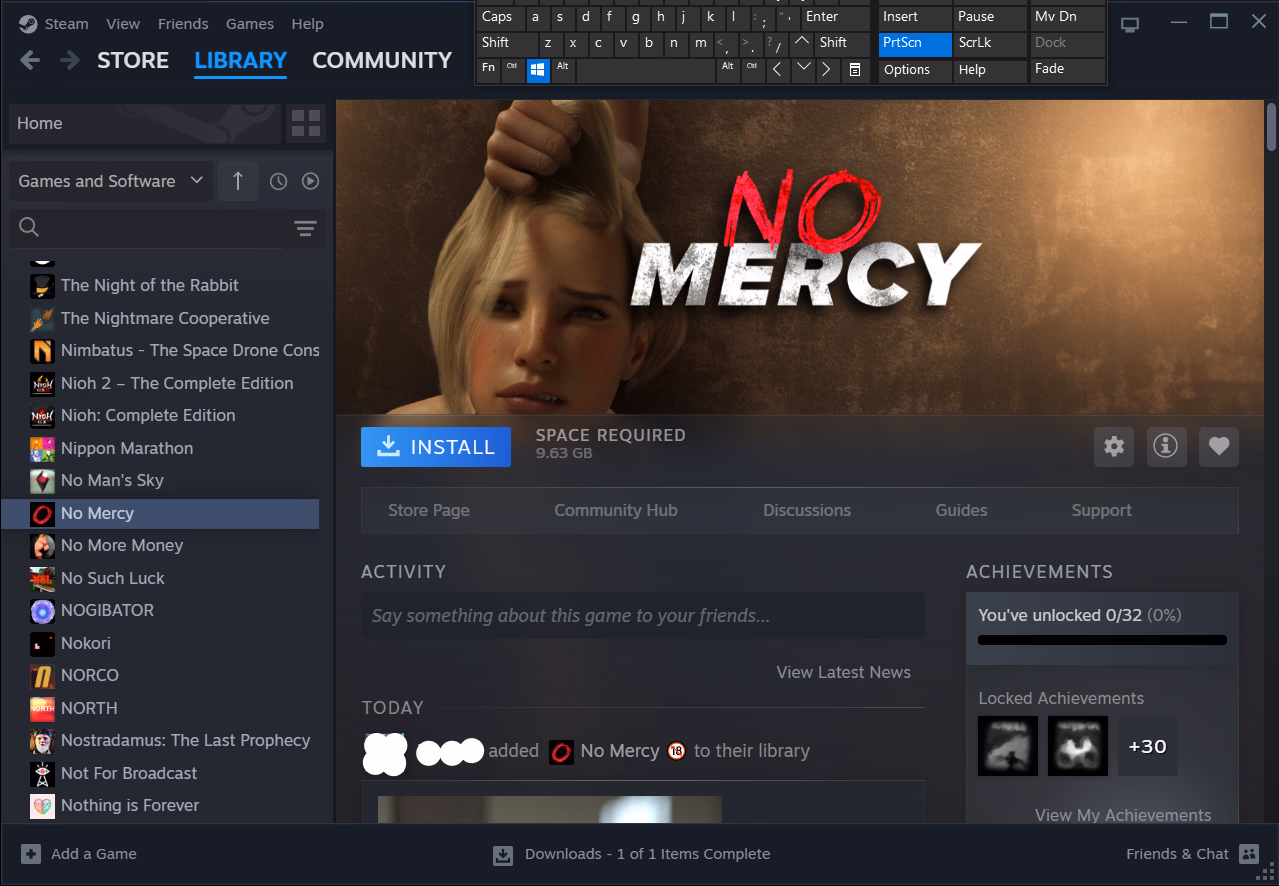Image resolution: width=1279 pixels, height=886 pixels.
Task: Click the Nioh 2 game icon
Action: pyautogui.click(x=42, y=384)
